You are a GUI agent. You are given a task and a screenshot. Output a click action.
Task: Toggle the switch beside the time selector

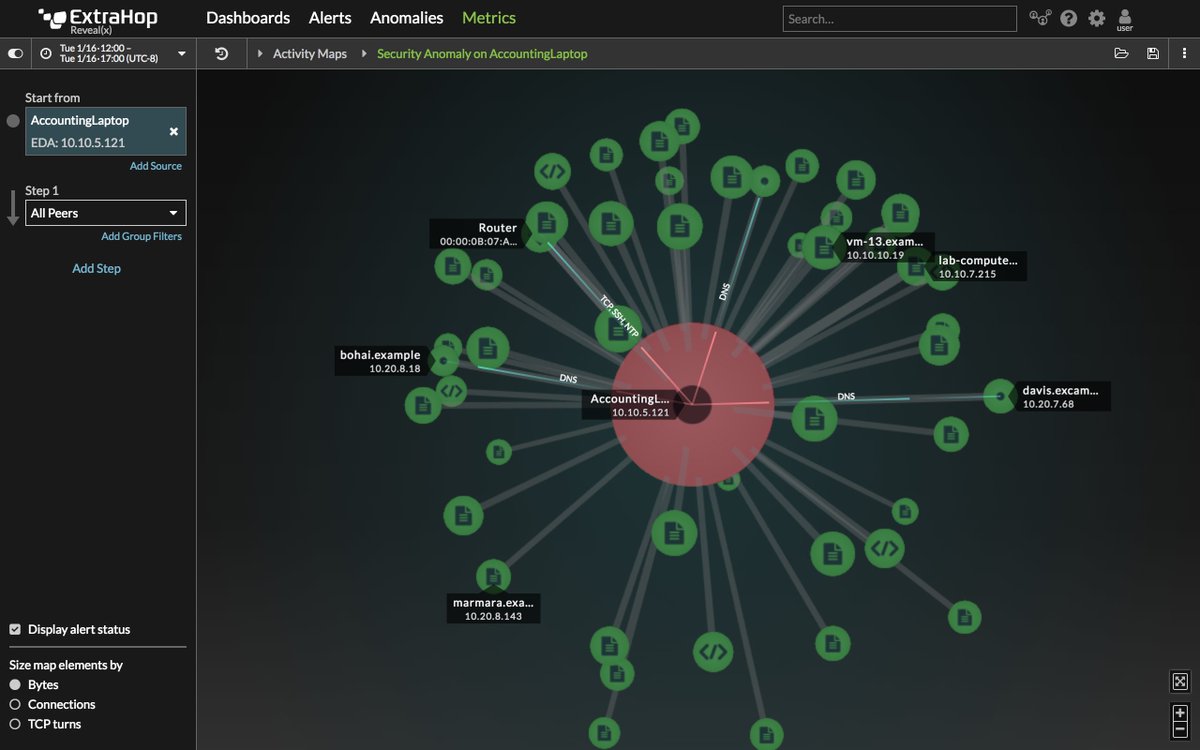click(16, 53)
